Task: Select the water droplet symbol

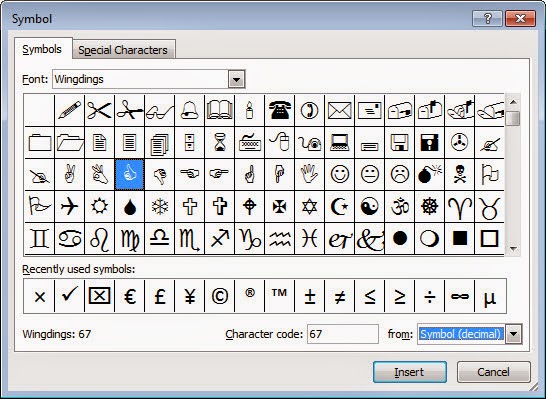Action: (x=130, y=206)
